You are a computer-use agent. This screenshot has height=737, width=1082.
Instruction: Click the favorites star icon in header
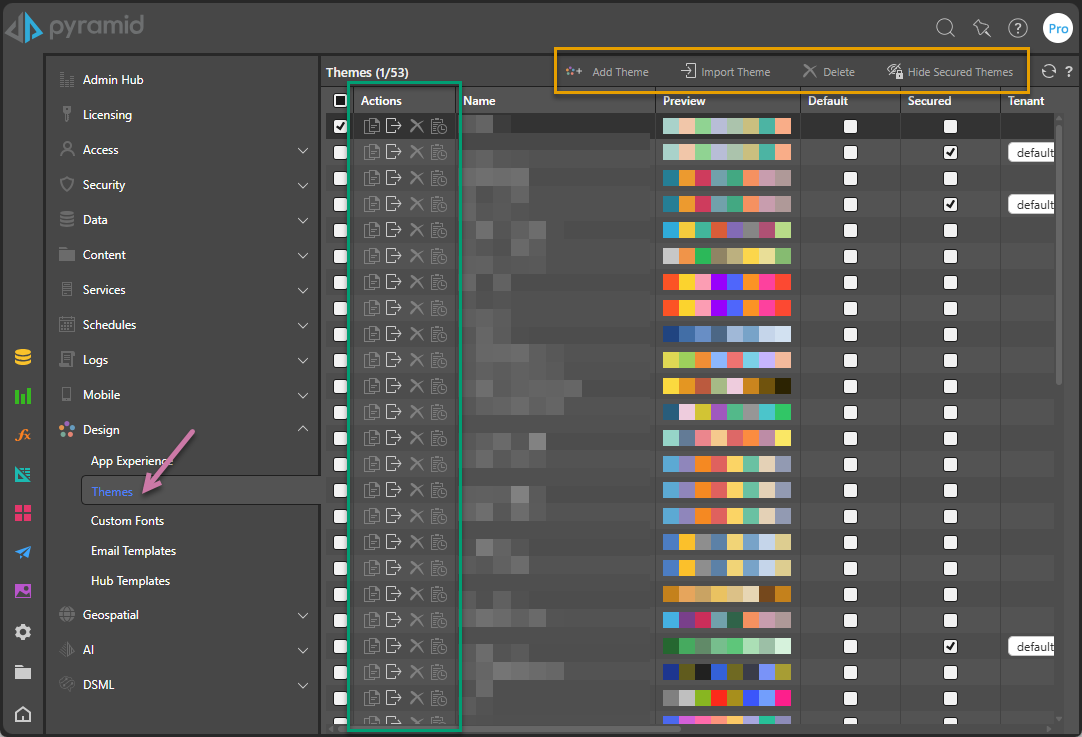(x=981, y=28)
